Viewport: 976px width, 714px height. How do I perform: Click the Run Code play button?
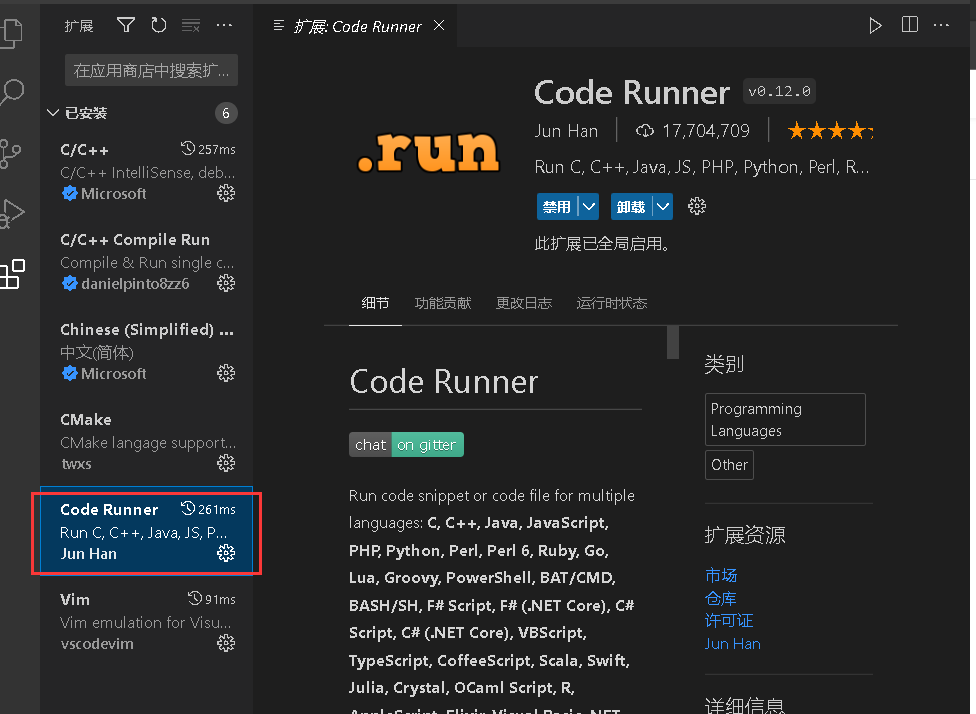pos(875,26)
